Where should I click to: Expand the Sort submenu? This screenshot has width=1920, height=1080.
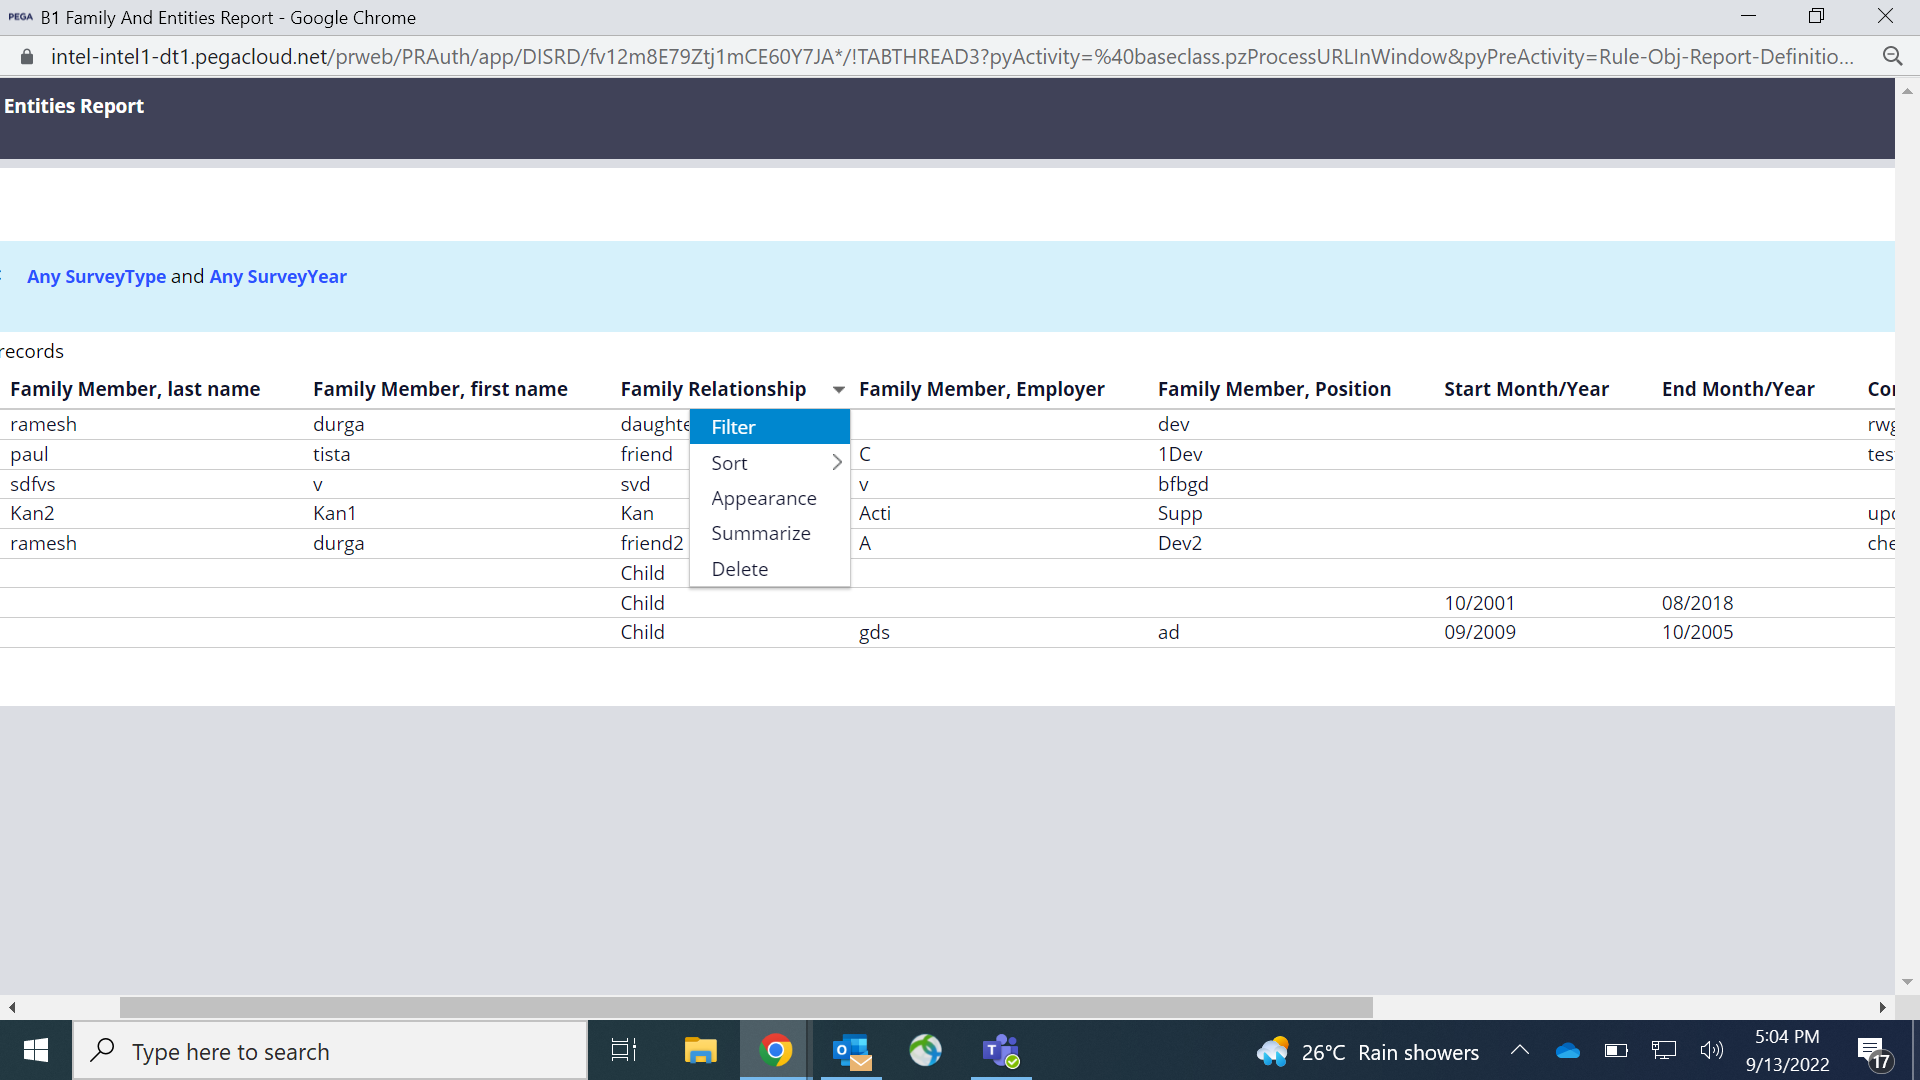[770, 462]
